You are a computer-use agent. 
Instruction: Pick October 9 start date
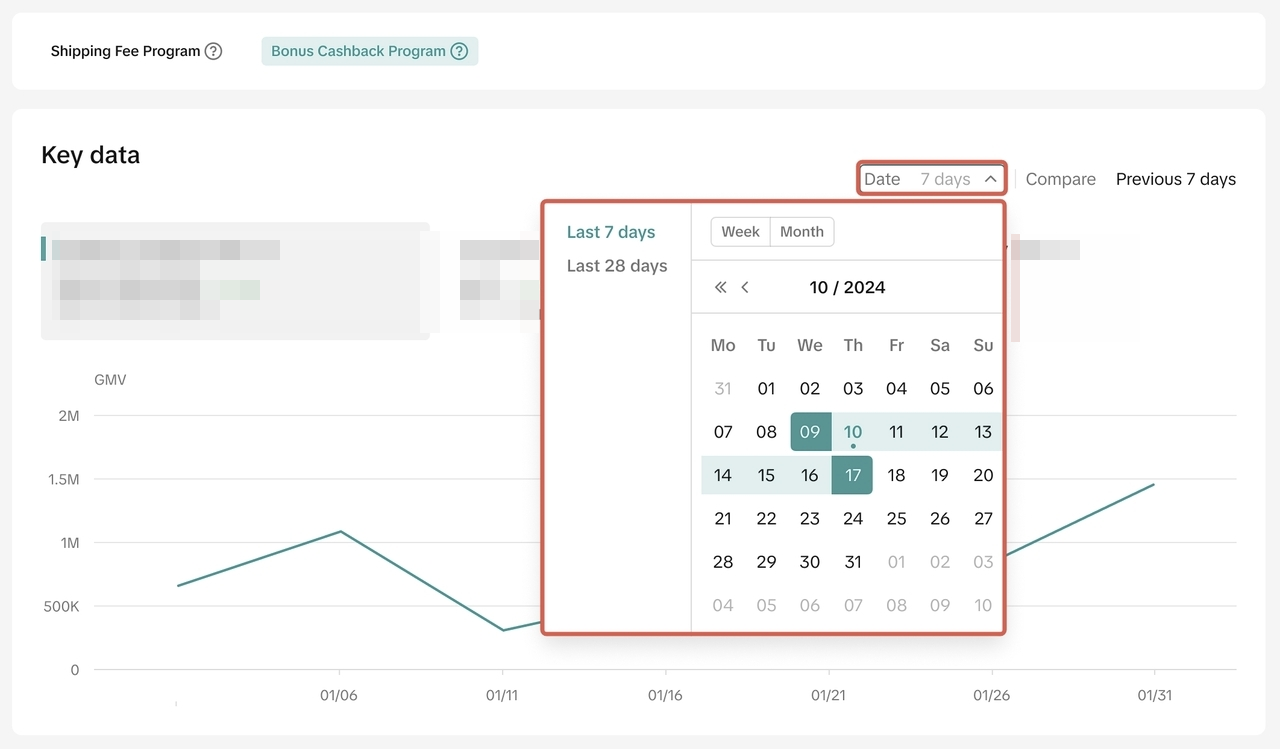click(x=810, y=432)
